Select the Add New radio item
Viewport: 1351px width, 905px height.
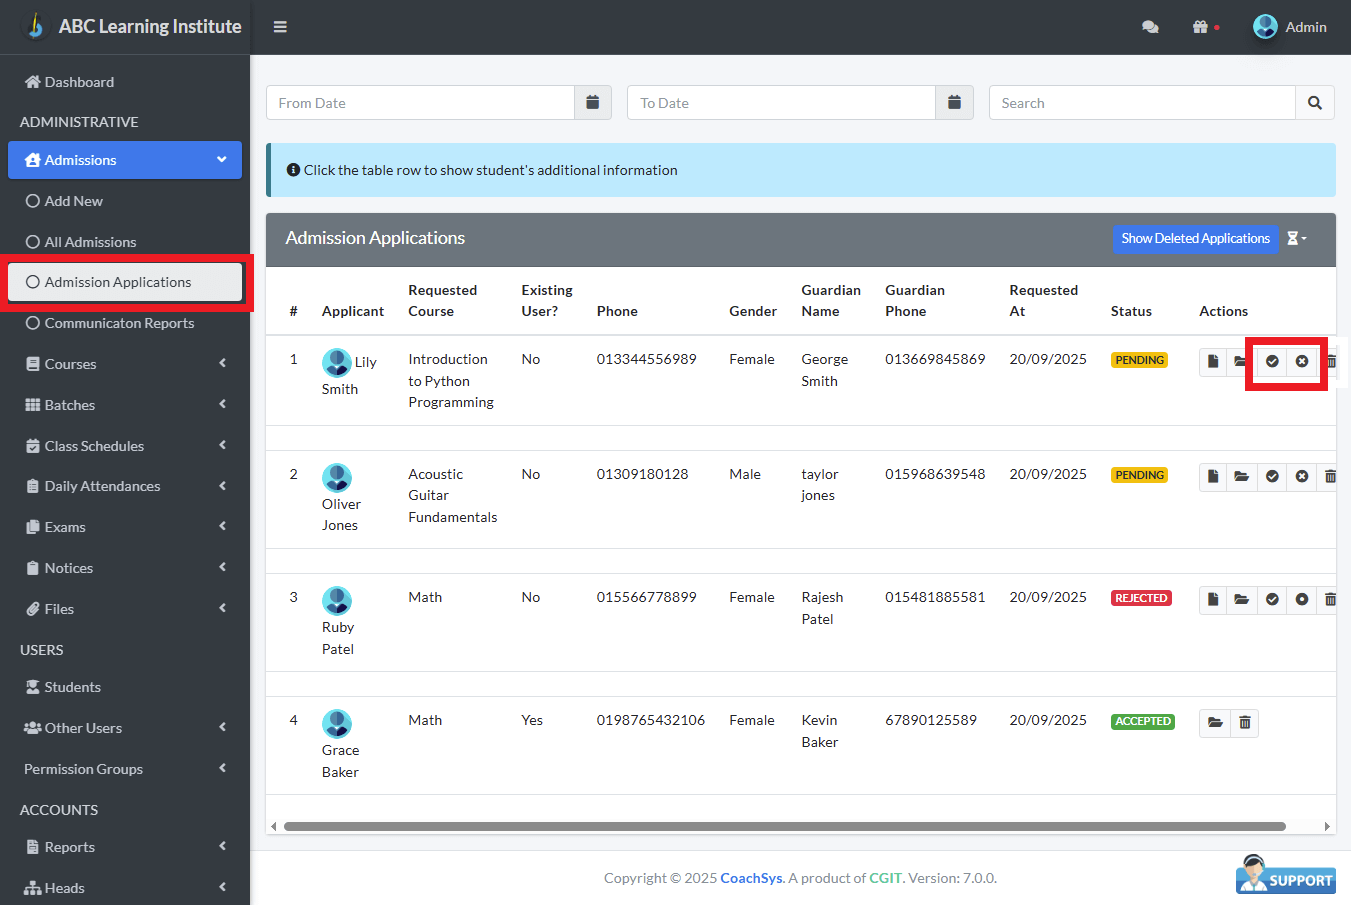[x=73, y=201]
